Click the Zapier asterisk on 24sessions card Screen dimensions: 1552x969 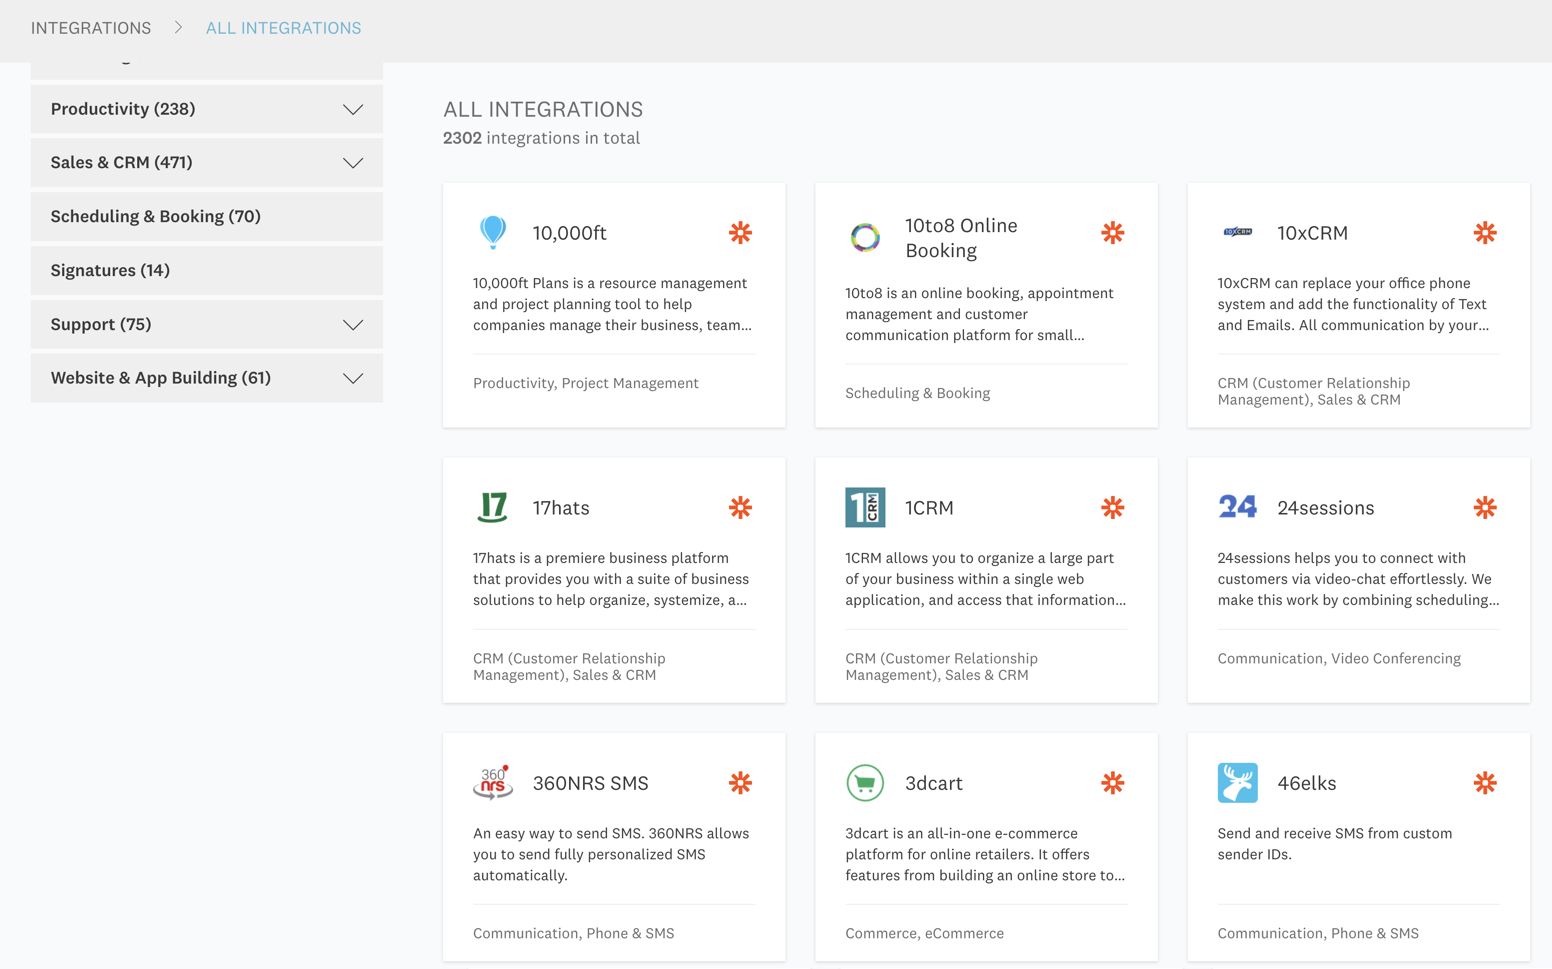coord(1485,508)
